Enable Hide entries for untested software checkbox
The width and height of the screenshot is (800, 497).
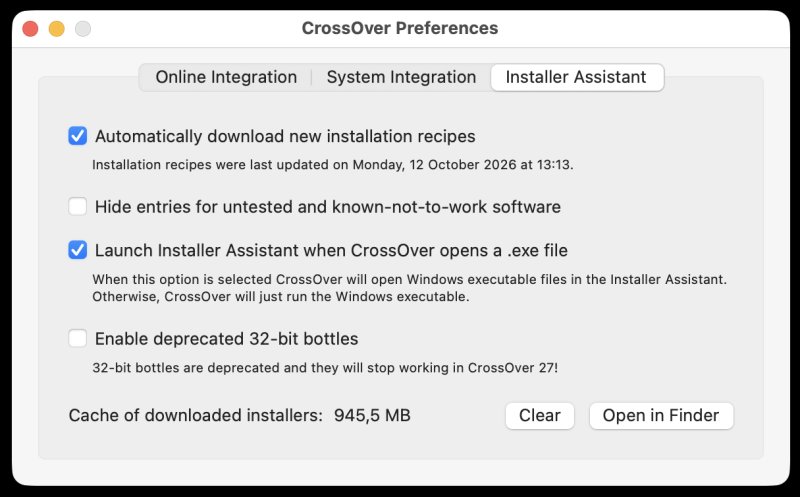tap(78, 207)
